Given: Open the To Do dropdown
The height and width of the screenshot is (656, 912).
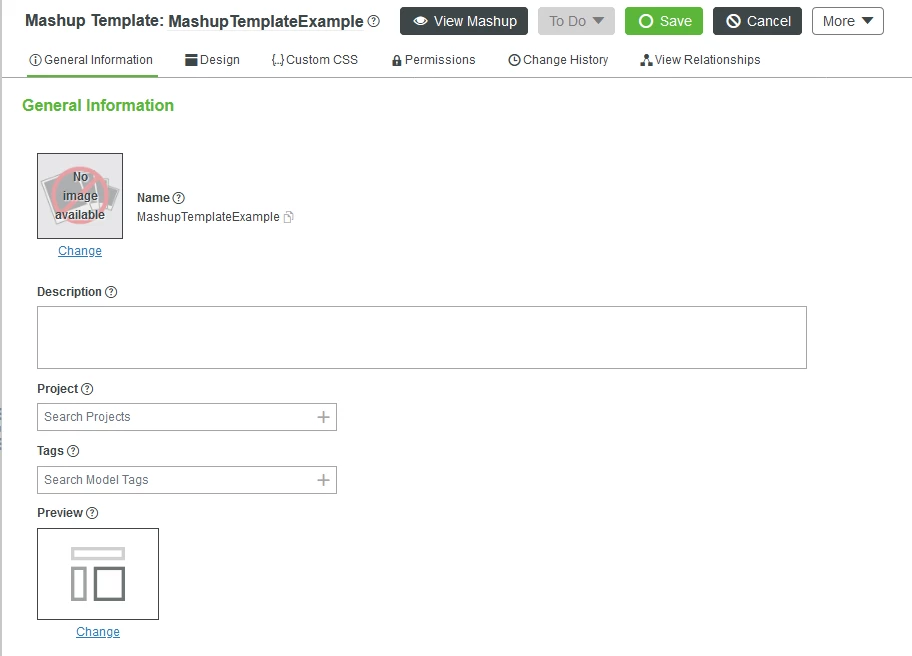Looking at the screenshot, I should (576, 20).
